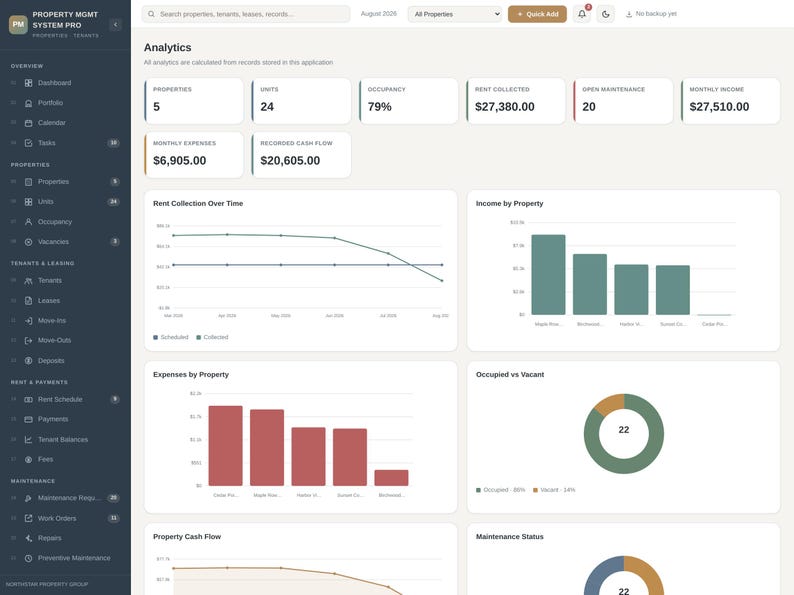Click the search magnifier icon
The image size is (794, 595).
151,14
